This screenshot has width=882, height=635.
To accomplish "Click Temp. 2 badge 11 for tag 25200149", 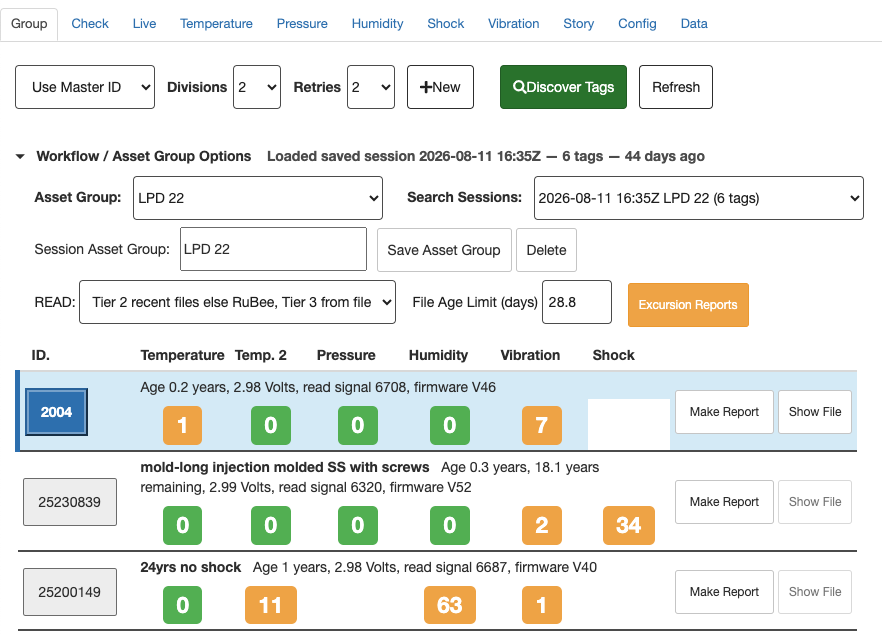I will tap(271, 605).
